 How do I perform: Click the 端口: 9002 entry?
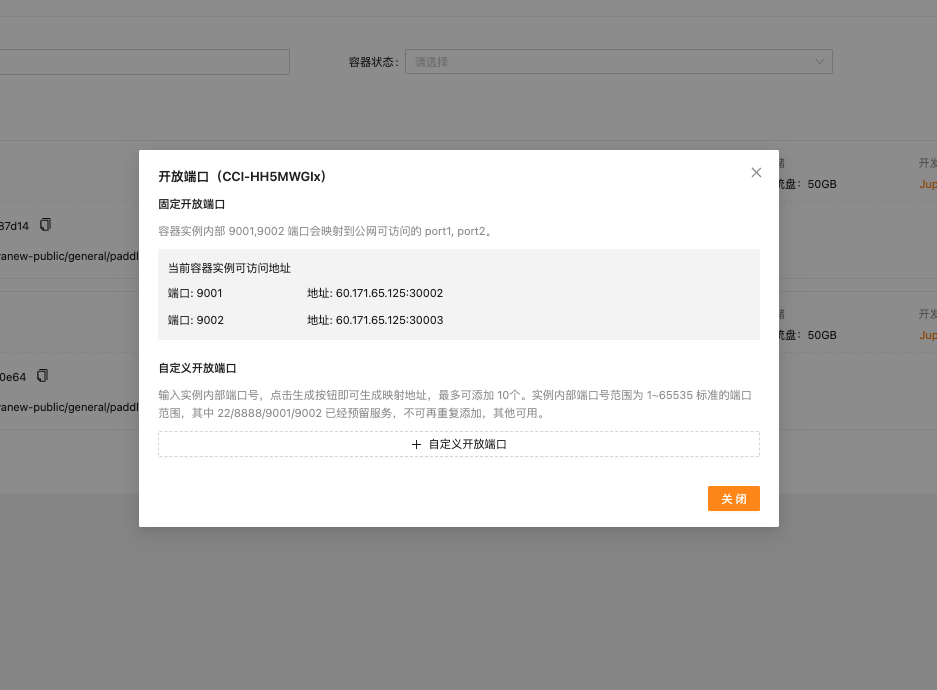pyautogui.click(x=195, y=320)
